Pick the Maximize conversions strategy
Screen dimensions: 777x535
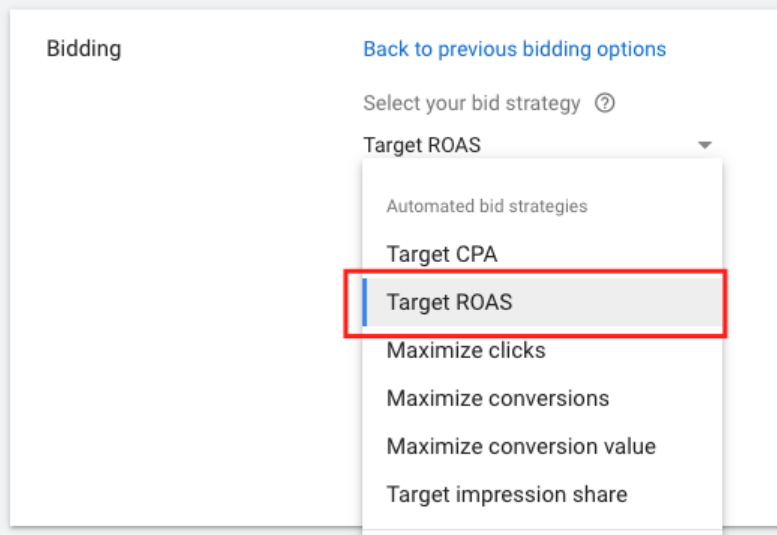[497, 398]
